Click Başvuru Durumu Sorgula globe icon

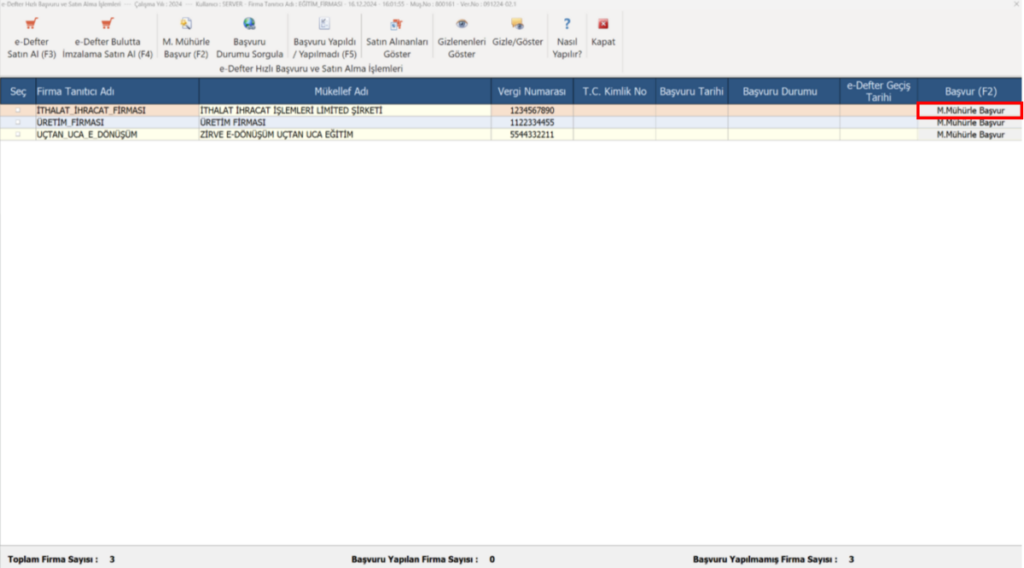(x=249, y=24)
